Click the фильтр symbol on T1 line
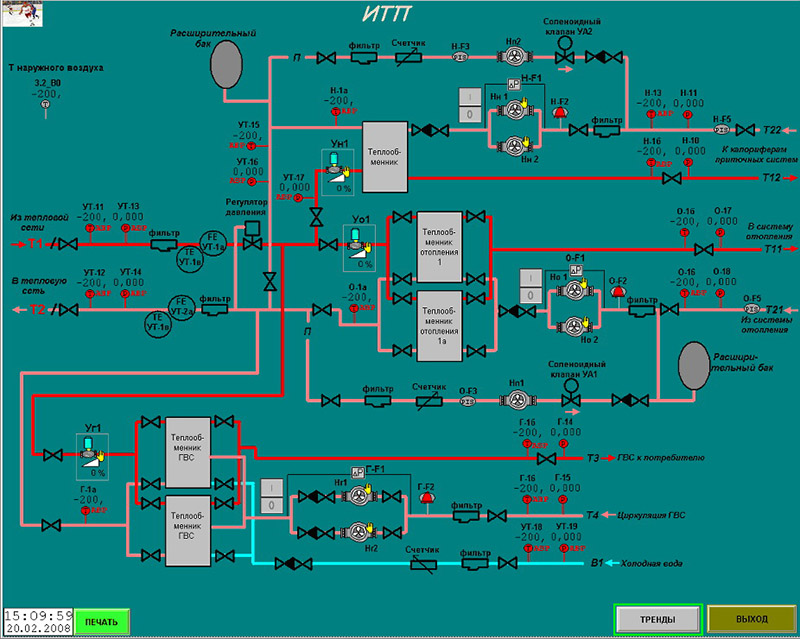The image size is (800, 639). pyautogui.click(x=164, y=245)
